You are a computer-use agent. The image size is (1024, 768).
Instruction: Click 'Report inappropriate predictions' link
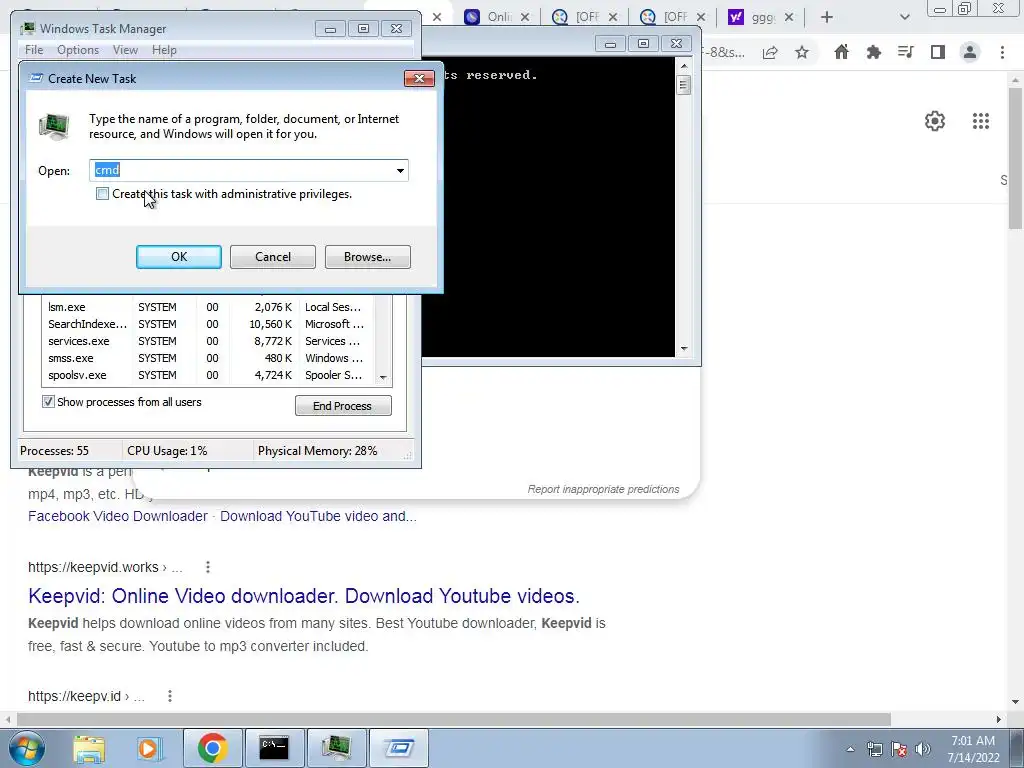(x=603, y=489)
